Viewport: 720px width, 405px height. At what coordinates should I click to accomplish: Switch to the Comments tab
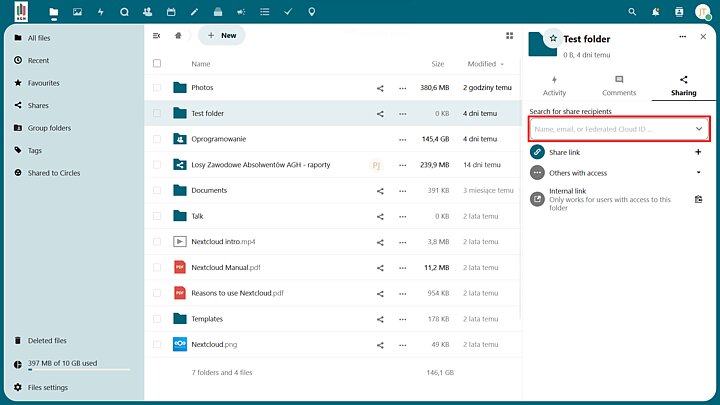click(x=619, y=86)
